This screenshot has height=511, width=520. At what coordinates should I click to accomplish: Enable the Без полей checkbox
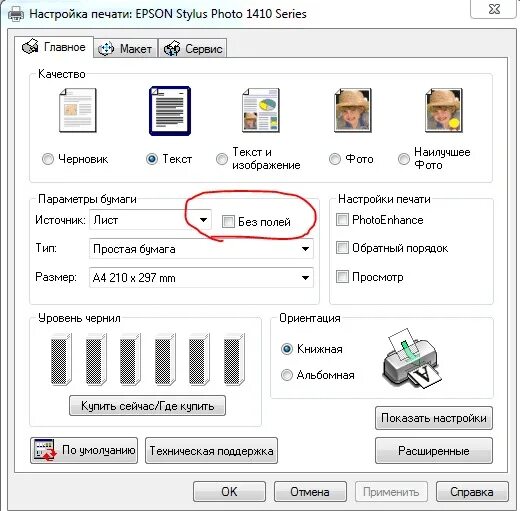click(x=228, y=221)
